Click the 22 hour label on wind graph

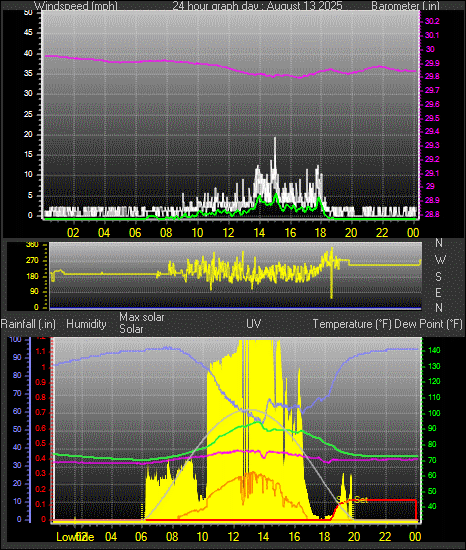pos(382,233)
